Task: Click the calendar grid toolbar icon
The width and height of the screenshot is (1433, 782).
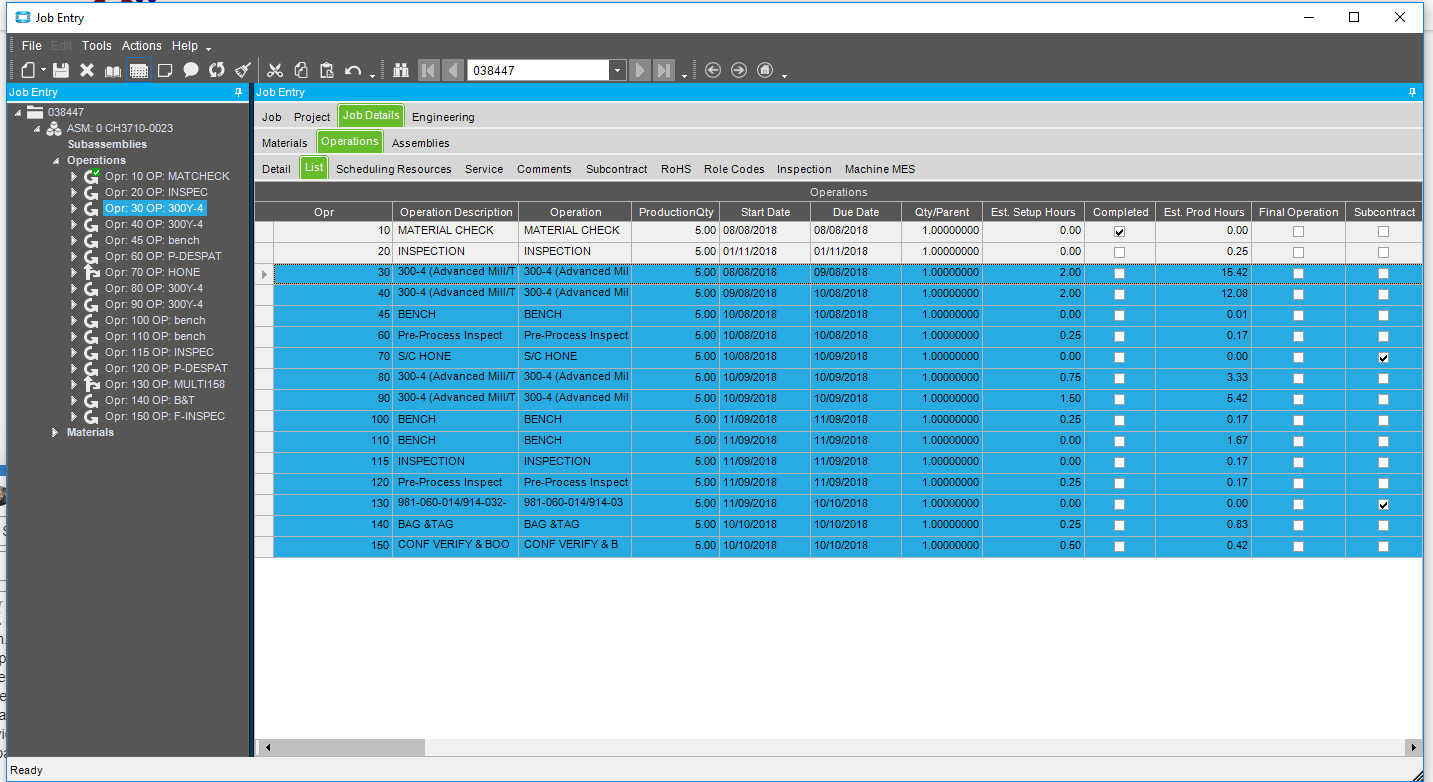Action: (139, 70)
